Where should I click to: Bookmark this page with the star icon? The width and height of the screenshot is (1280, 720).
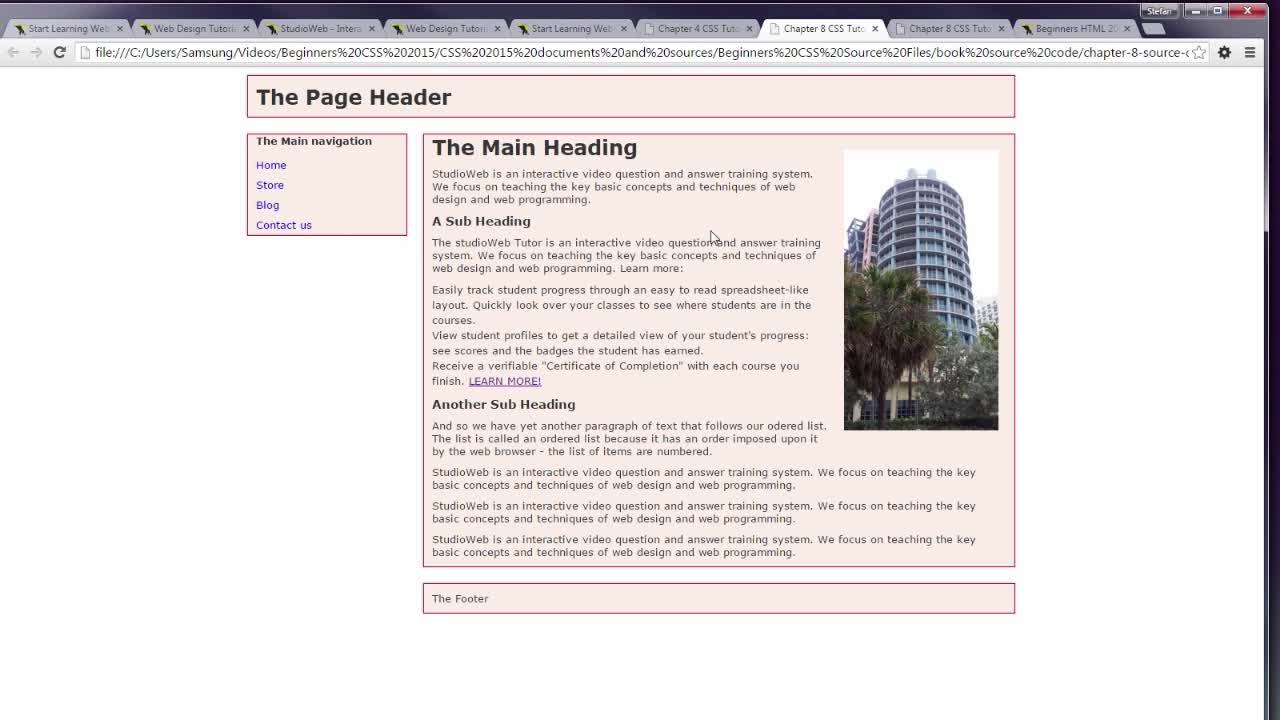coord(1199,52)
